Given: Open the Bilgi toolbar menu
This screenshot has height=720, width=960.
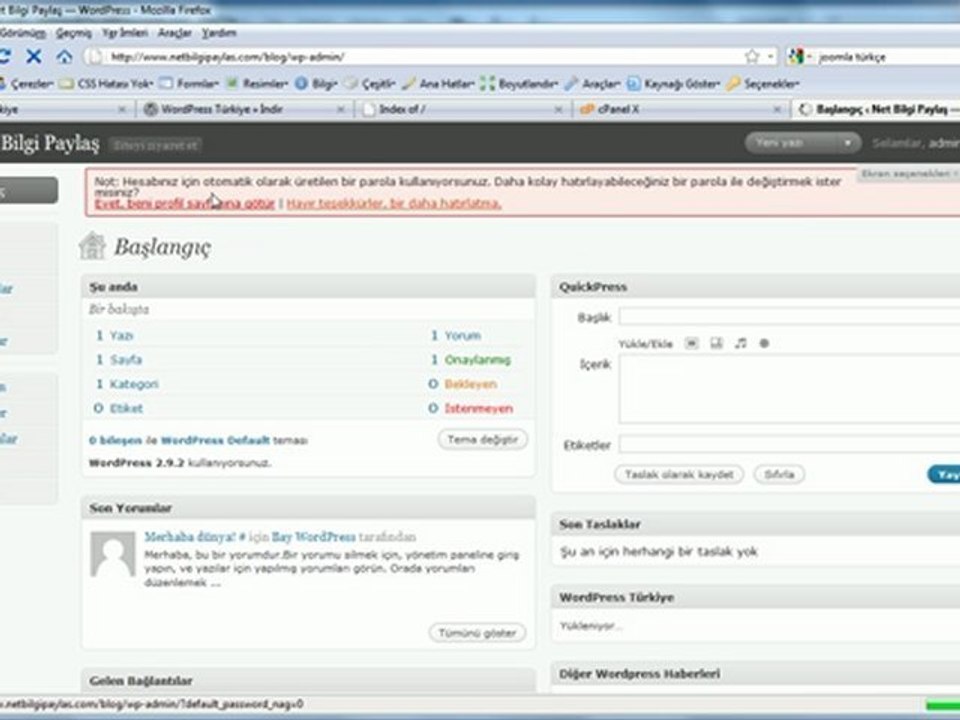Looking at the screenshot, I should point(317,83).
